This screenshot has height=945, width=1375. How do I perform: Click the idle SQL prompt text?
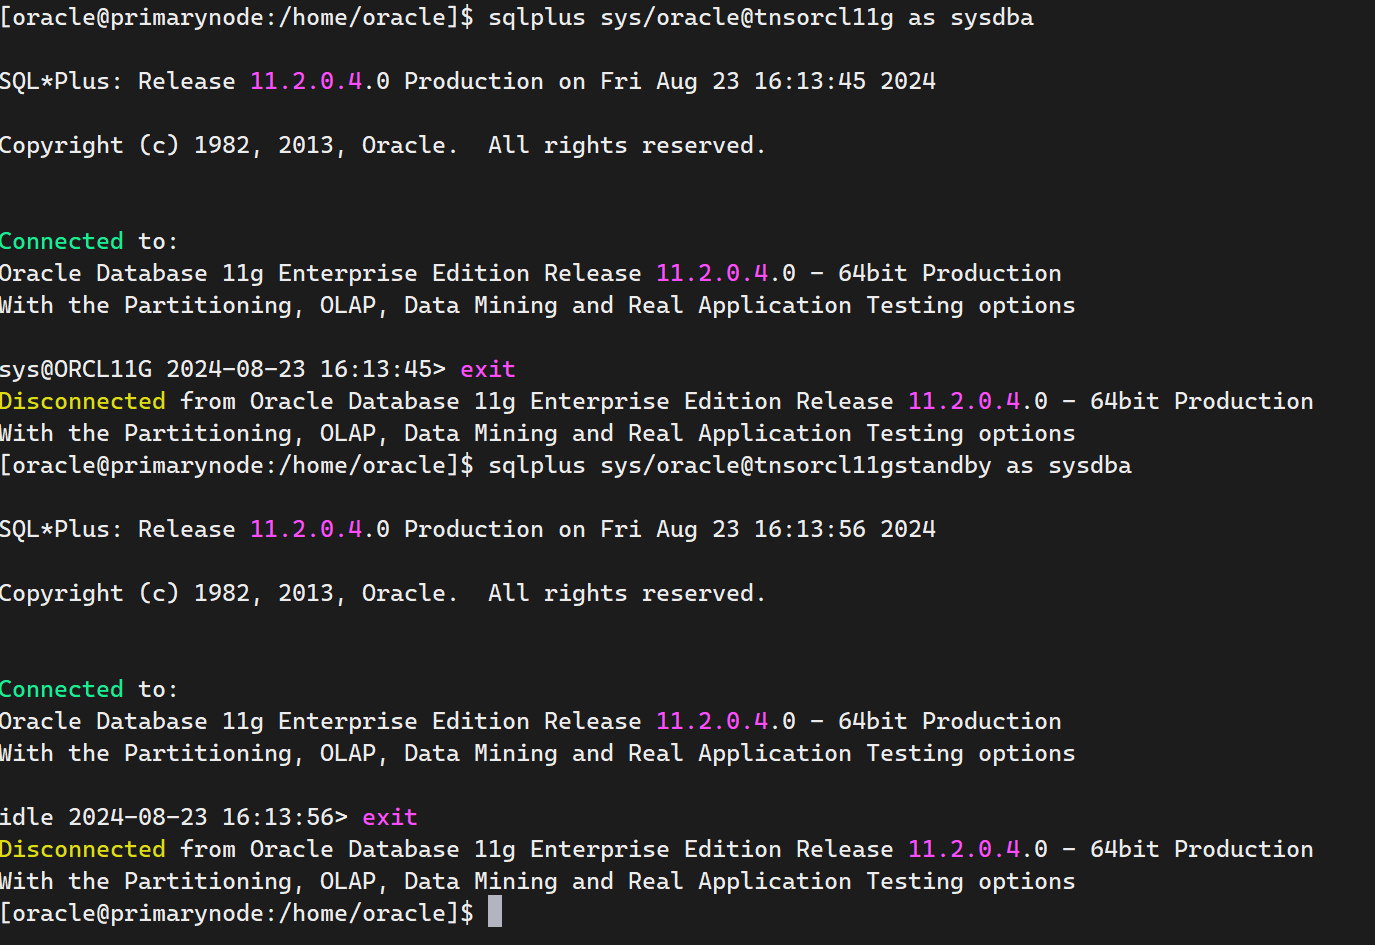click(x=27, y=817)
